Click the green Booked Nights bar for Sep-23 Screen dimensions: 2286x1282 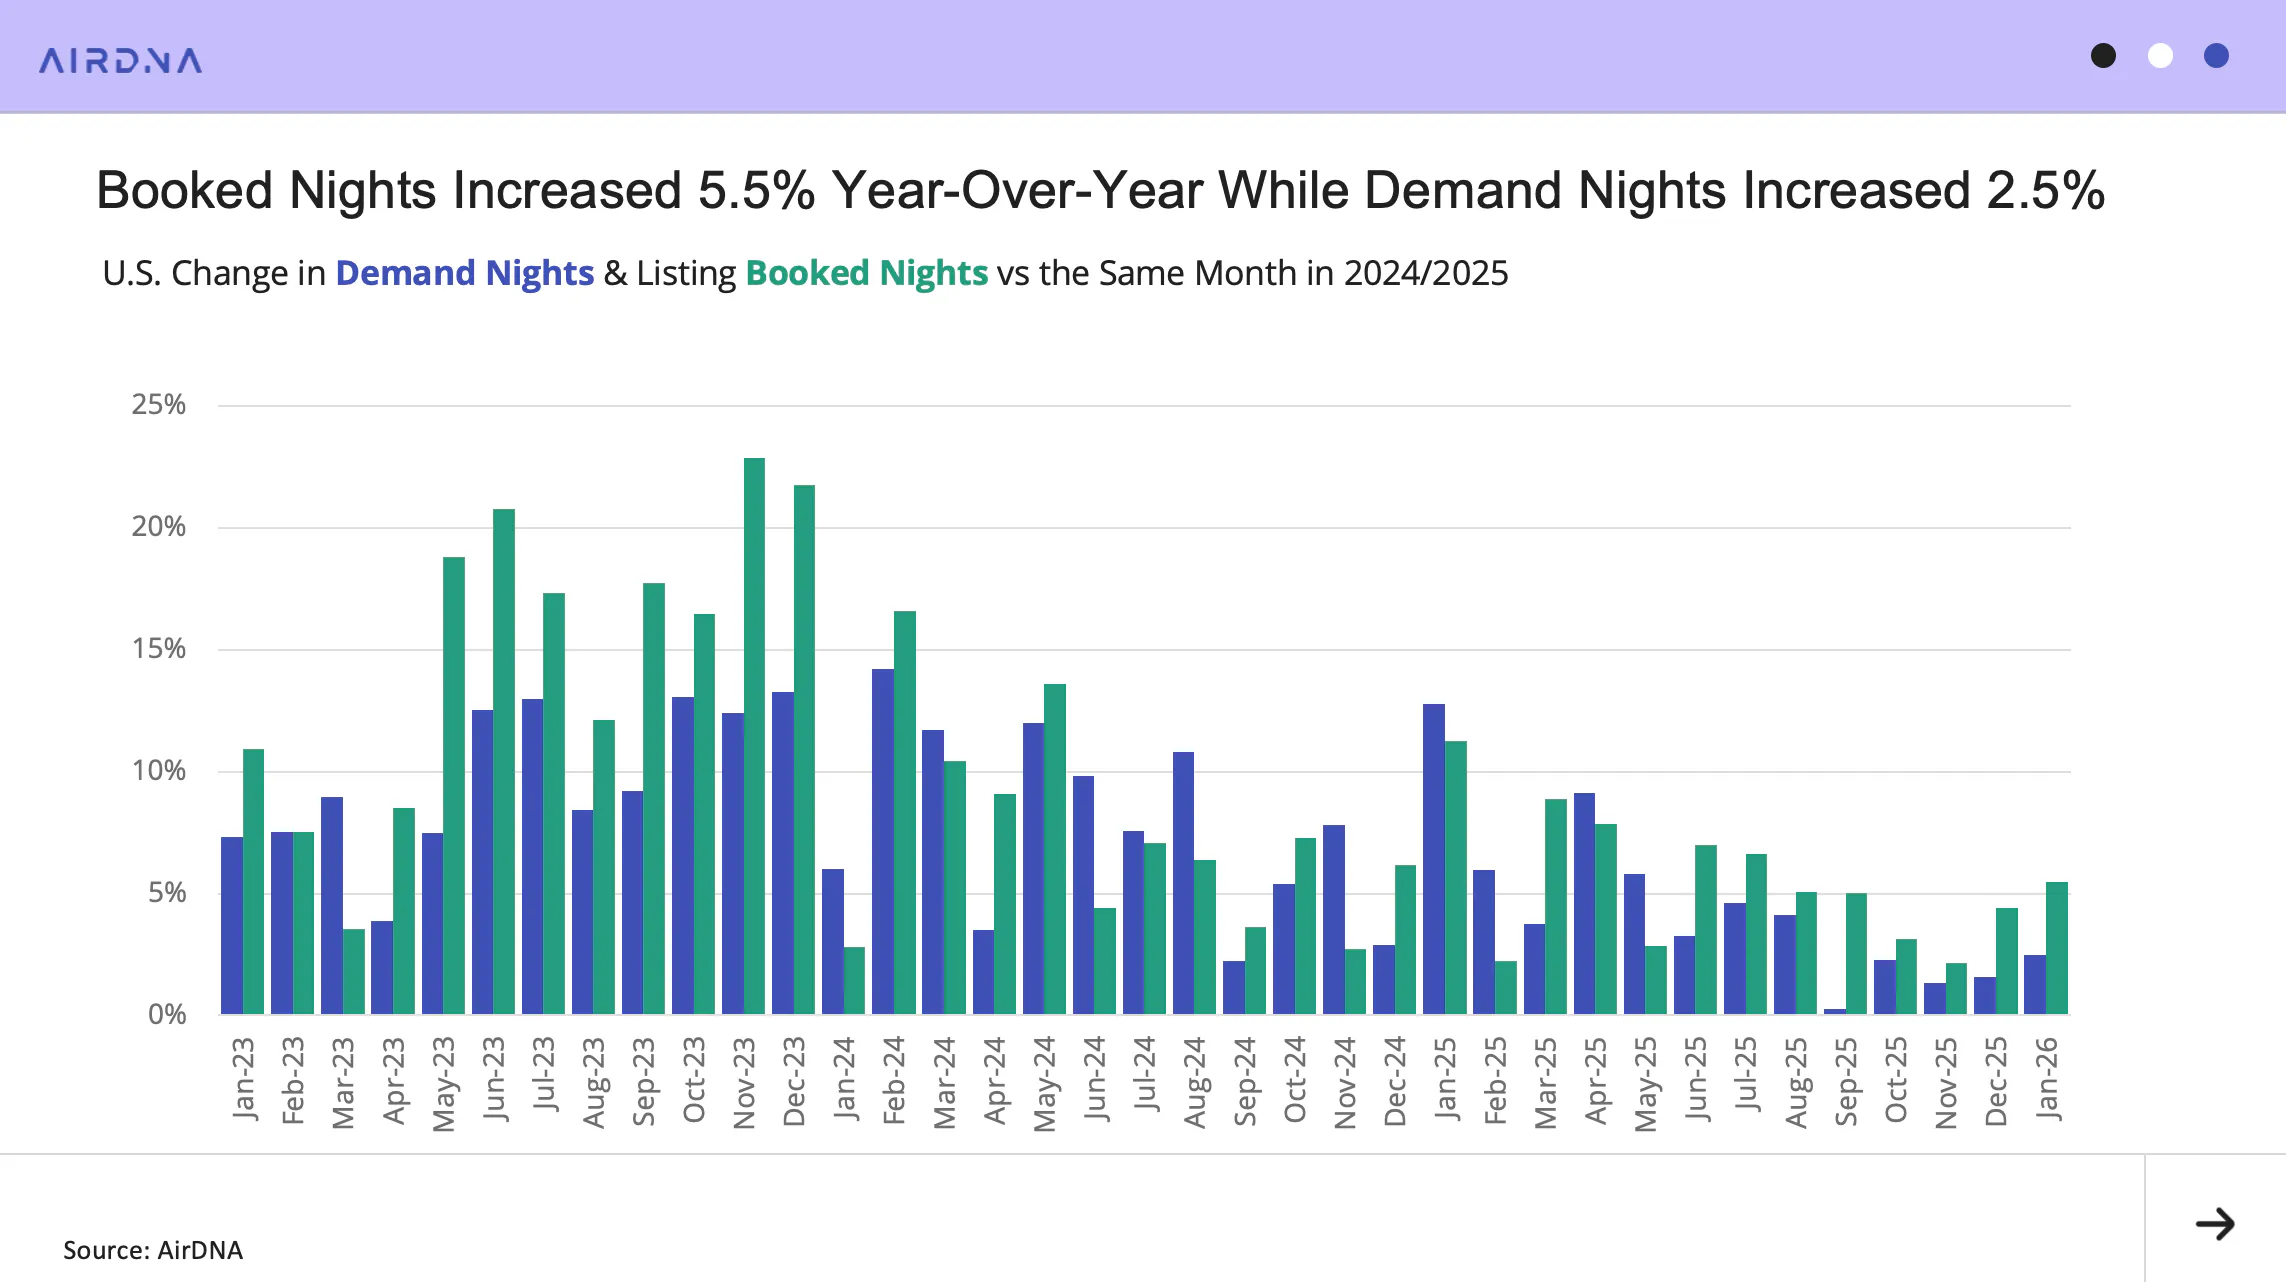tap(654, 799)
